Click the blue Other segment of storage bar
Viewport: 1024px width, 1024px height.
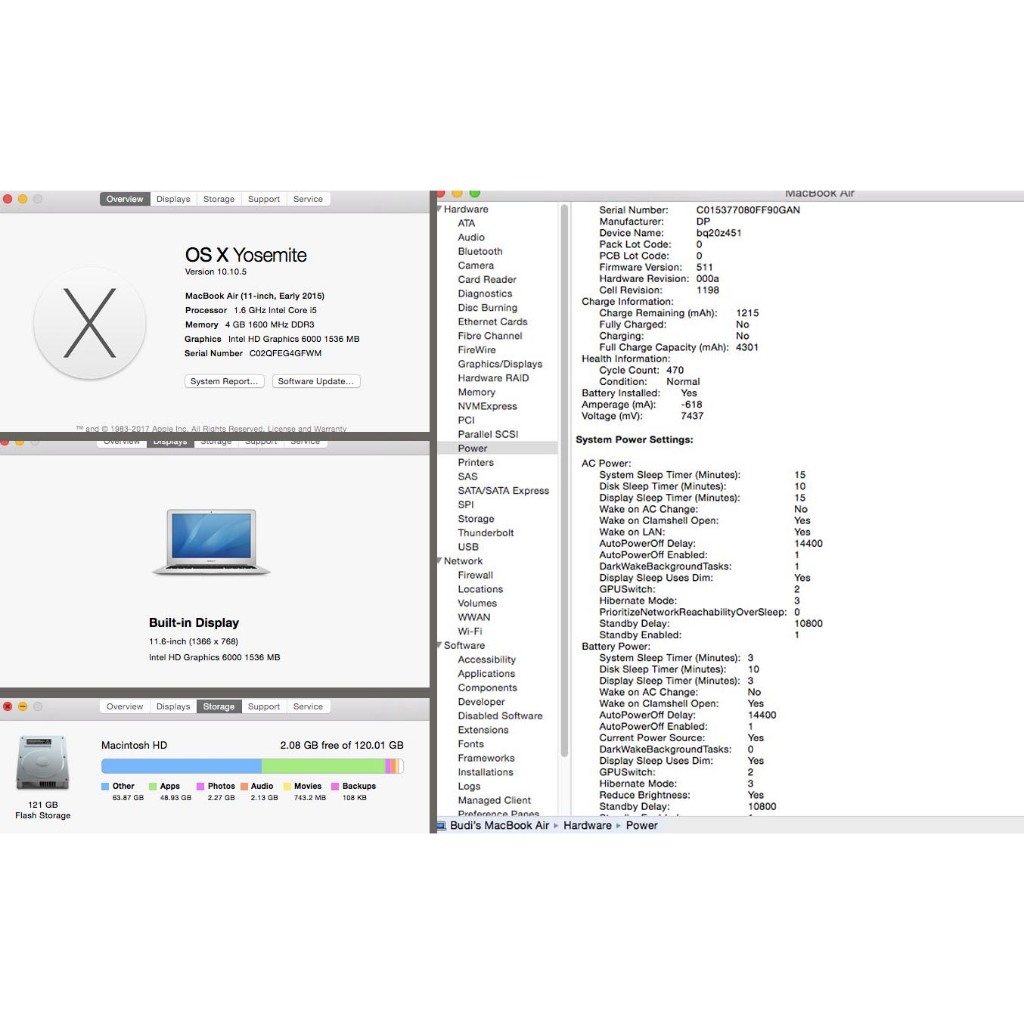pos(182,766)
